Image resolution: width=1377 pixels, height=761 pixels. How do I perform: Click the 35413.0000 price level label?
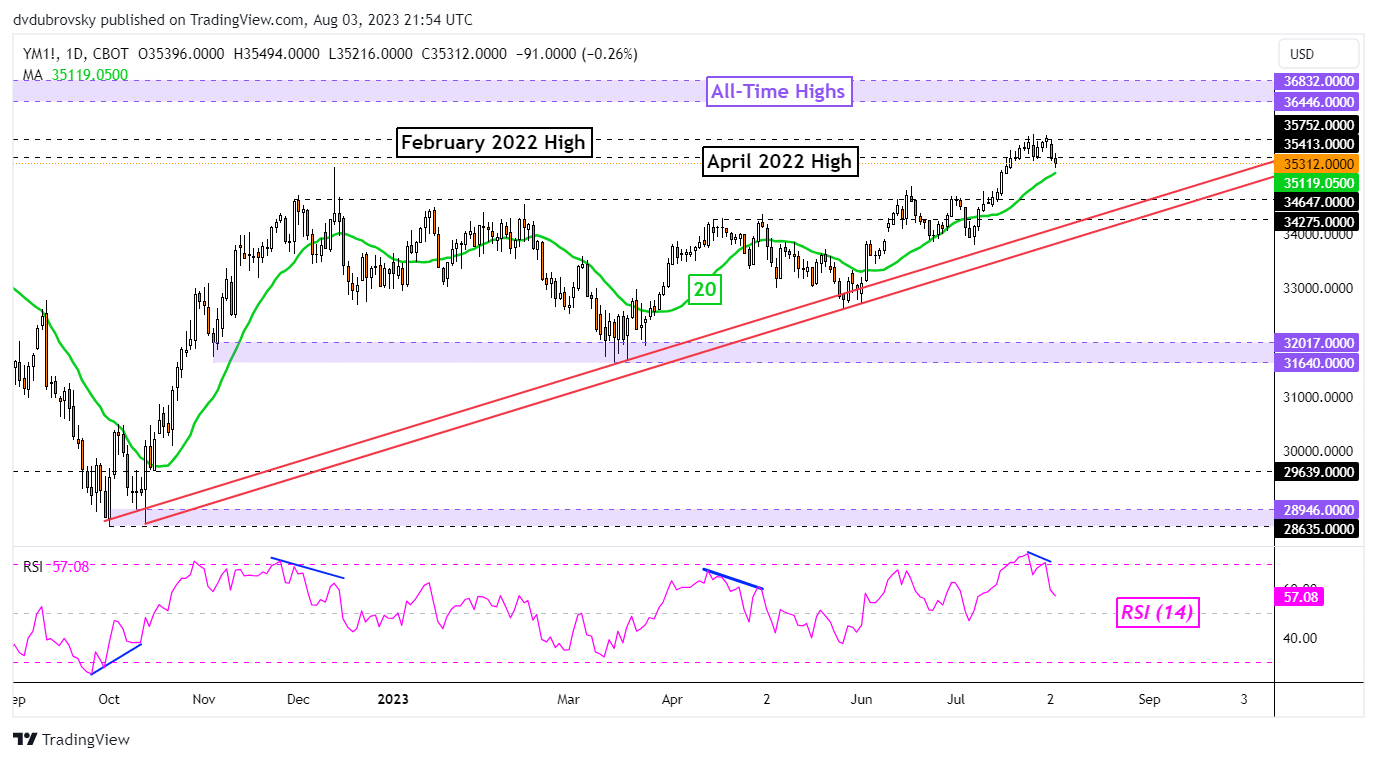coord(1318,144)
